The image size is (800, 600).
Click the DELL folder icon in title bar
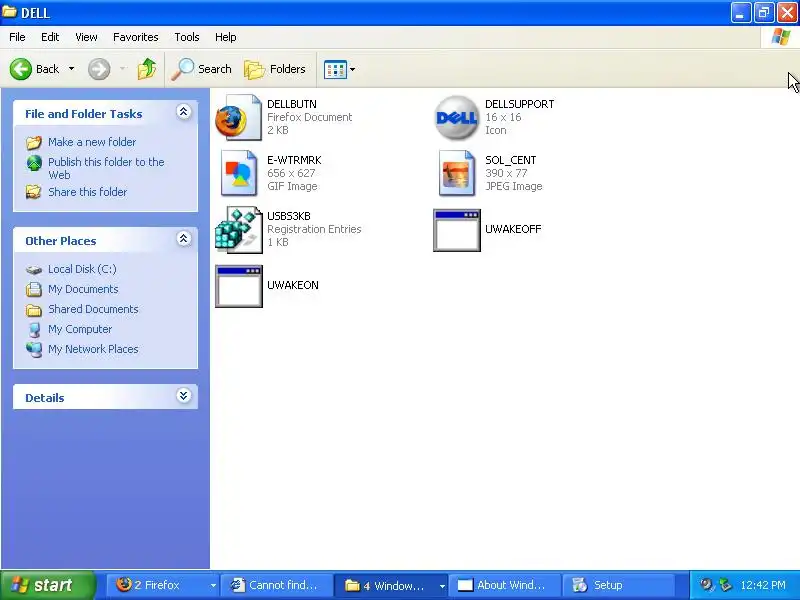click(x=9, y=12)
